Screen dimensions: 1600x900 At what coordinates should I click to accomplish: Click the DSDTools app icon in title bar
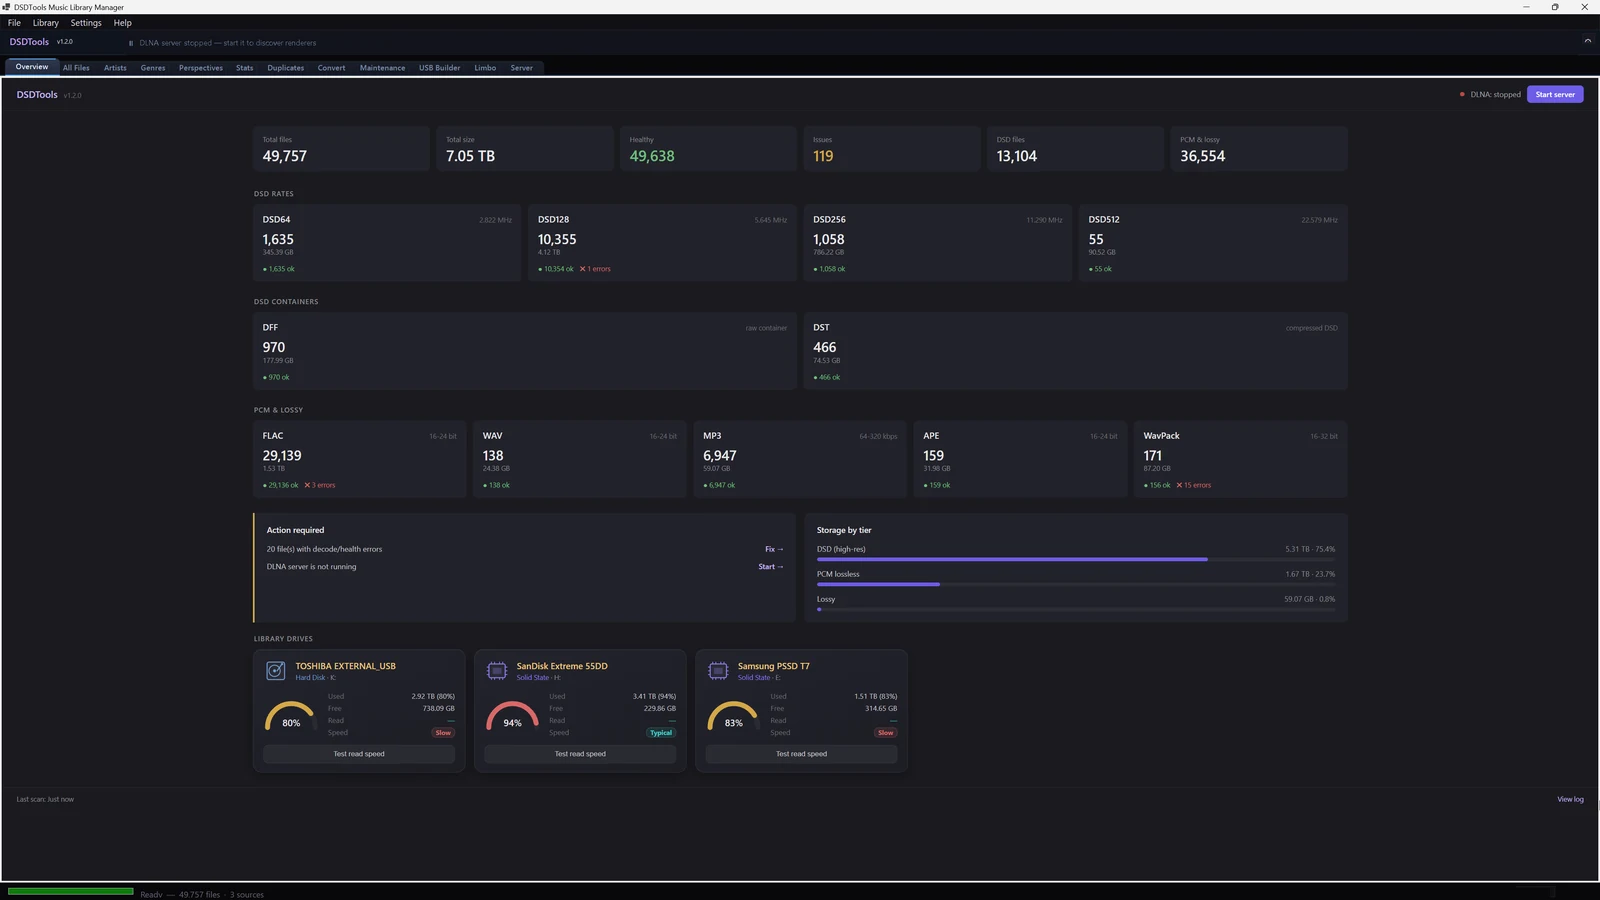click(6, 7)
